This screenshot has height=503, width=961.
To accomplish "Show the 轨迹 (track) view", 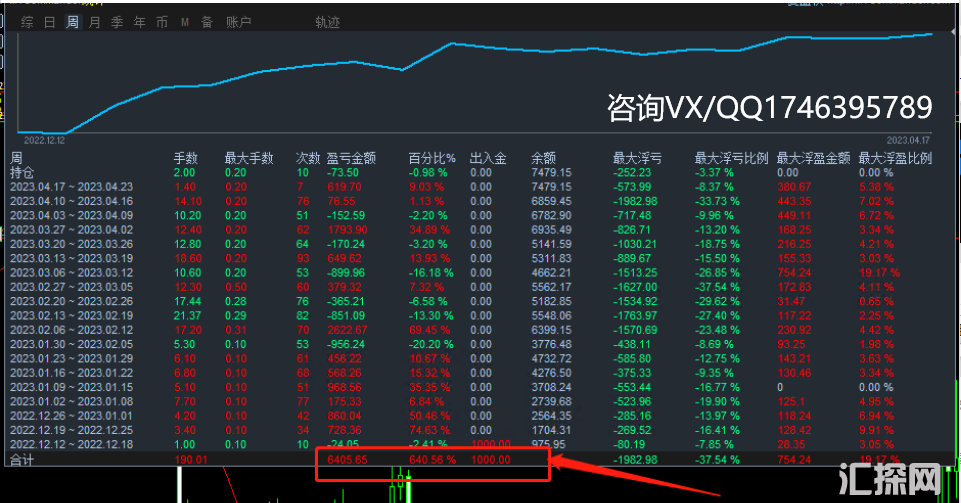I will 327,21.
